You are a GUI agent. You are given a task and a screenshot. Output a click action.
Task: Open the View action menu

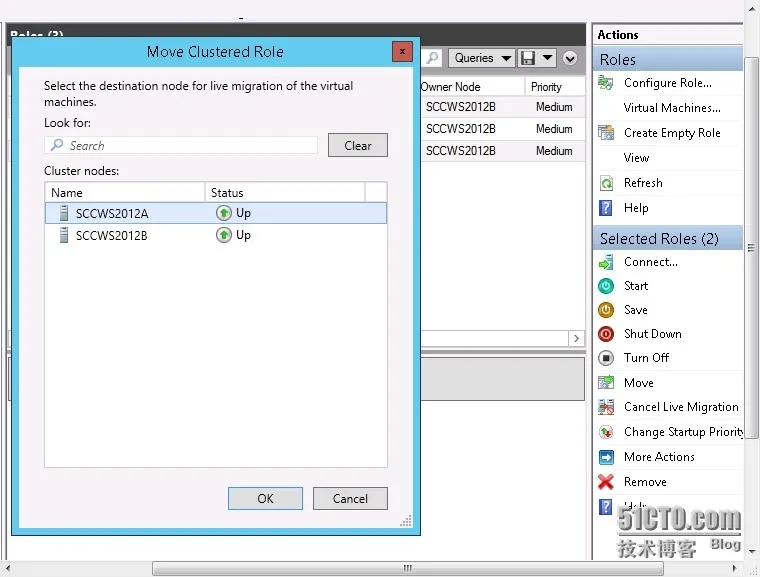click(x=636, y=158)
